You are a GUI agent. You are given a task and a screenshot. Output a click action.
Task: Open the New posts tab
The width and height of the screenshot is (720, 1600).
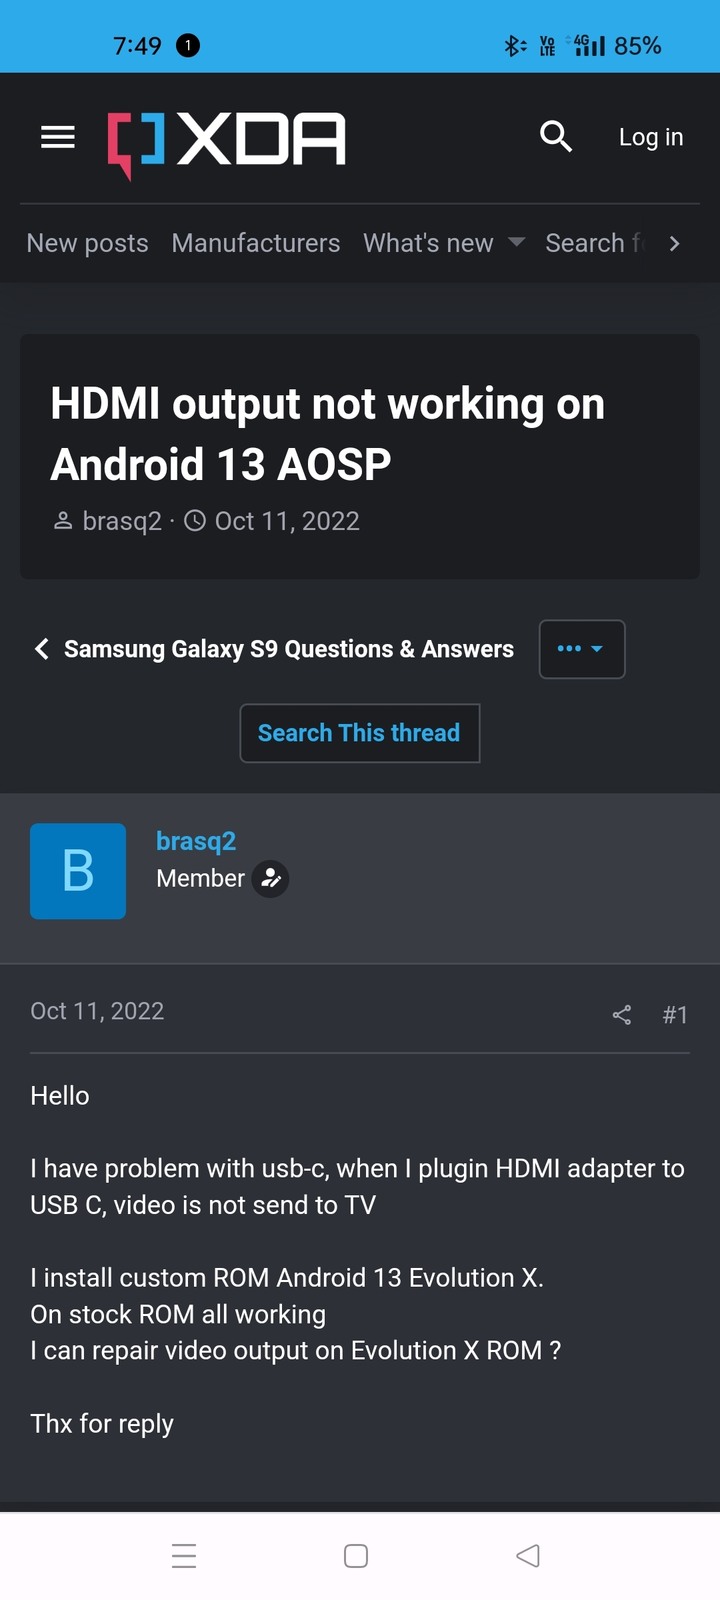[x=88, y=243]
